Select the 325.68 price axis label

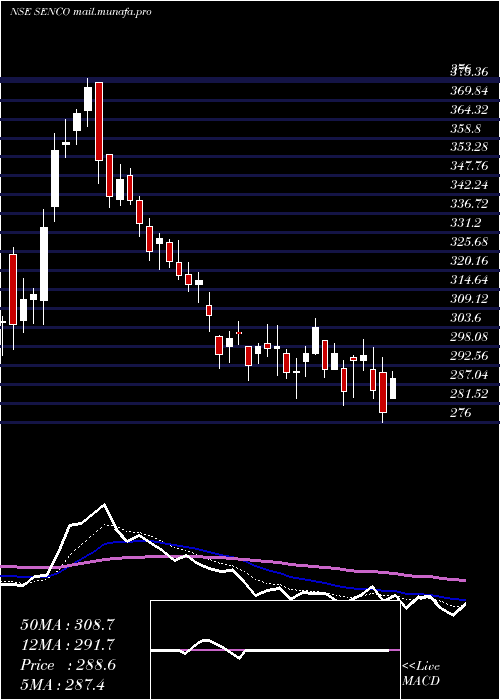(x=469, y=242)
